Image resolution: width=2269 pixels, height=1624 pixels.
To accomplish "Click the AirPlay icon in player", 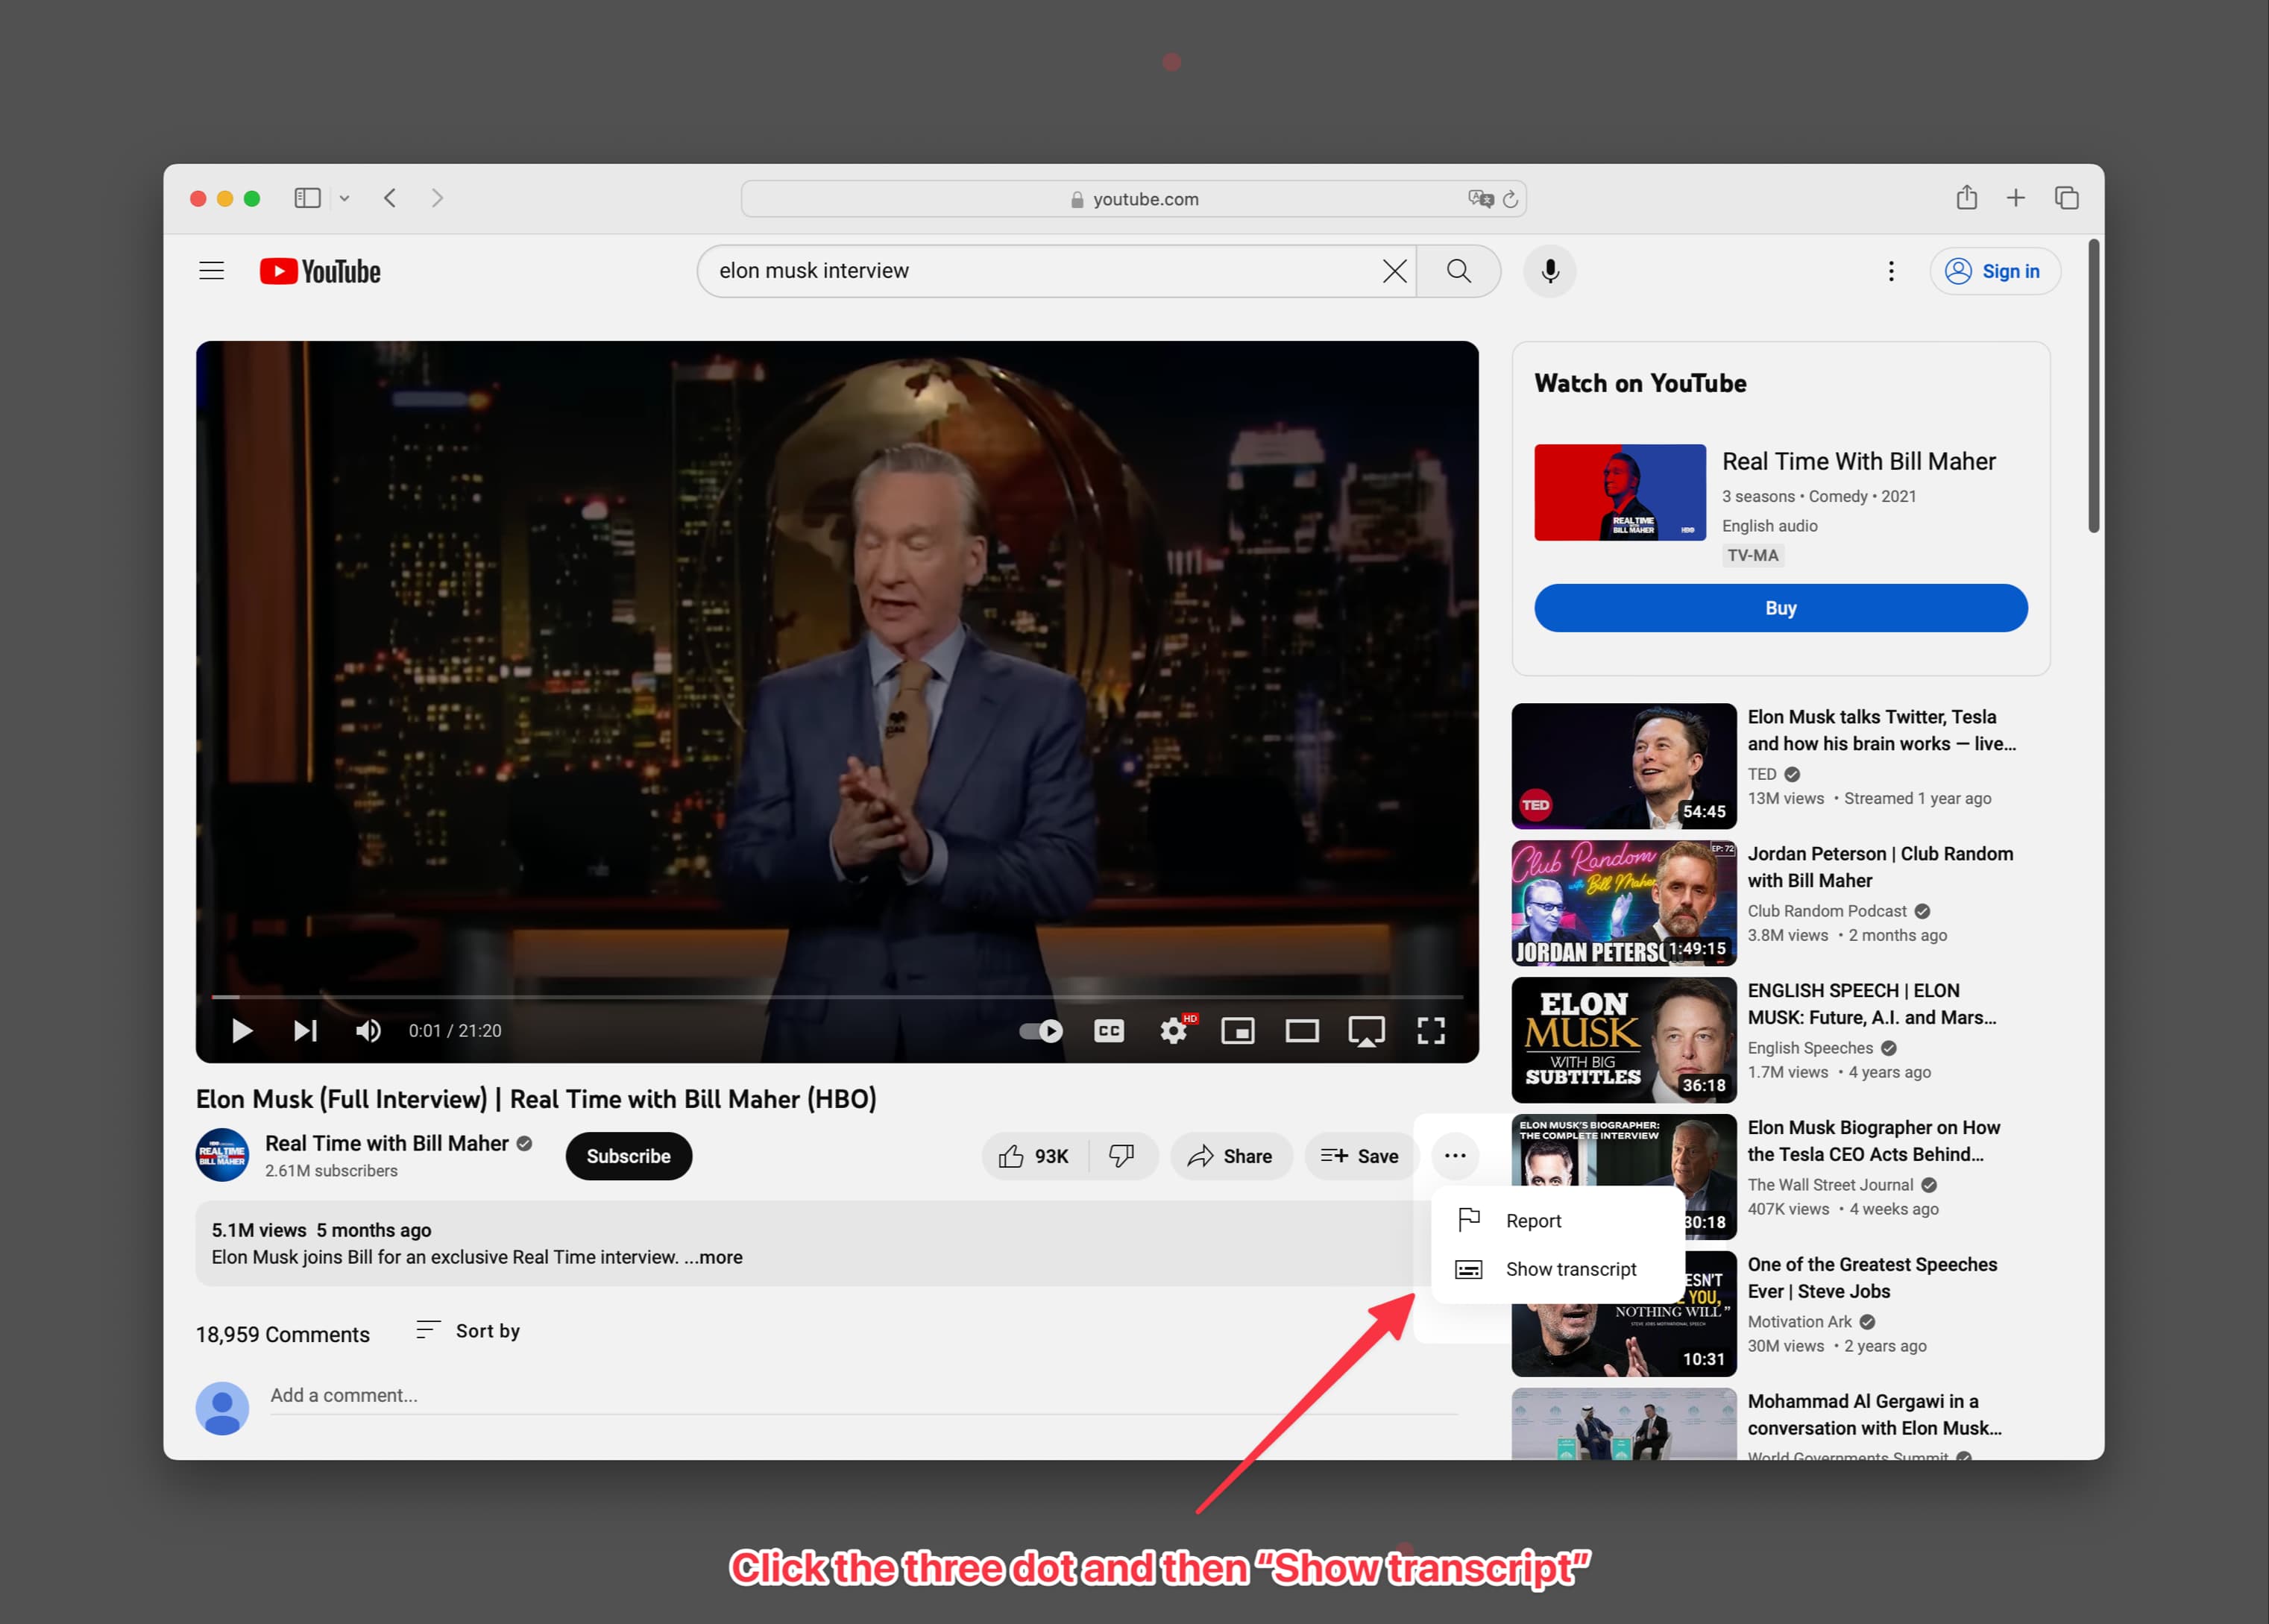I will 1366,1031.
